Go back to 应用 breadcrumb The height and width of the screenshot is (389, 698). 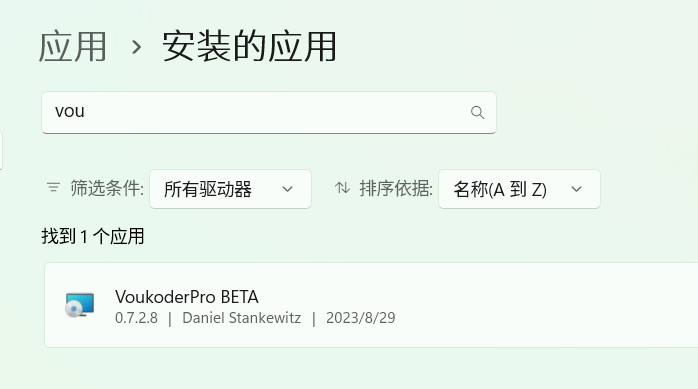pyautogui.click(x=73, y=47)
